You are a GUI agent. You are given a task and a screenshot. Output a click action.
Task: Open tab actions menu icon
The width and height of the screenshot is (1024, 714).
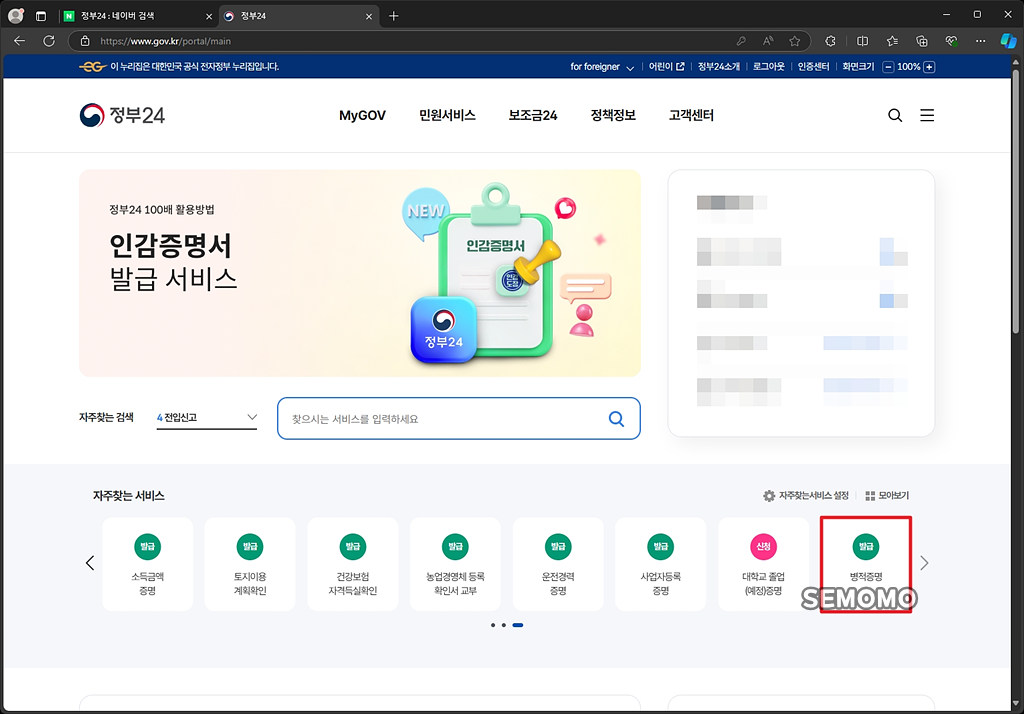point(40,16)
